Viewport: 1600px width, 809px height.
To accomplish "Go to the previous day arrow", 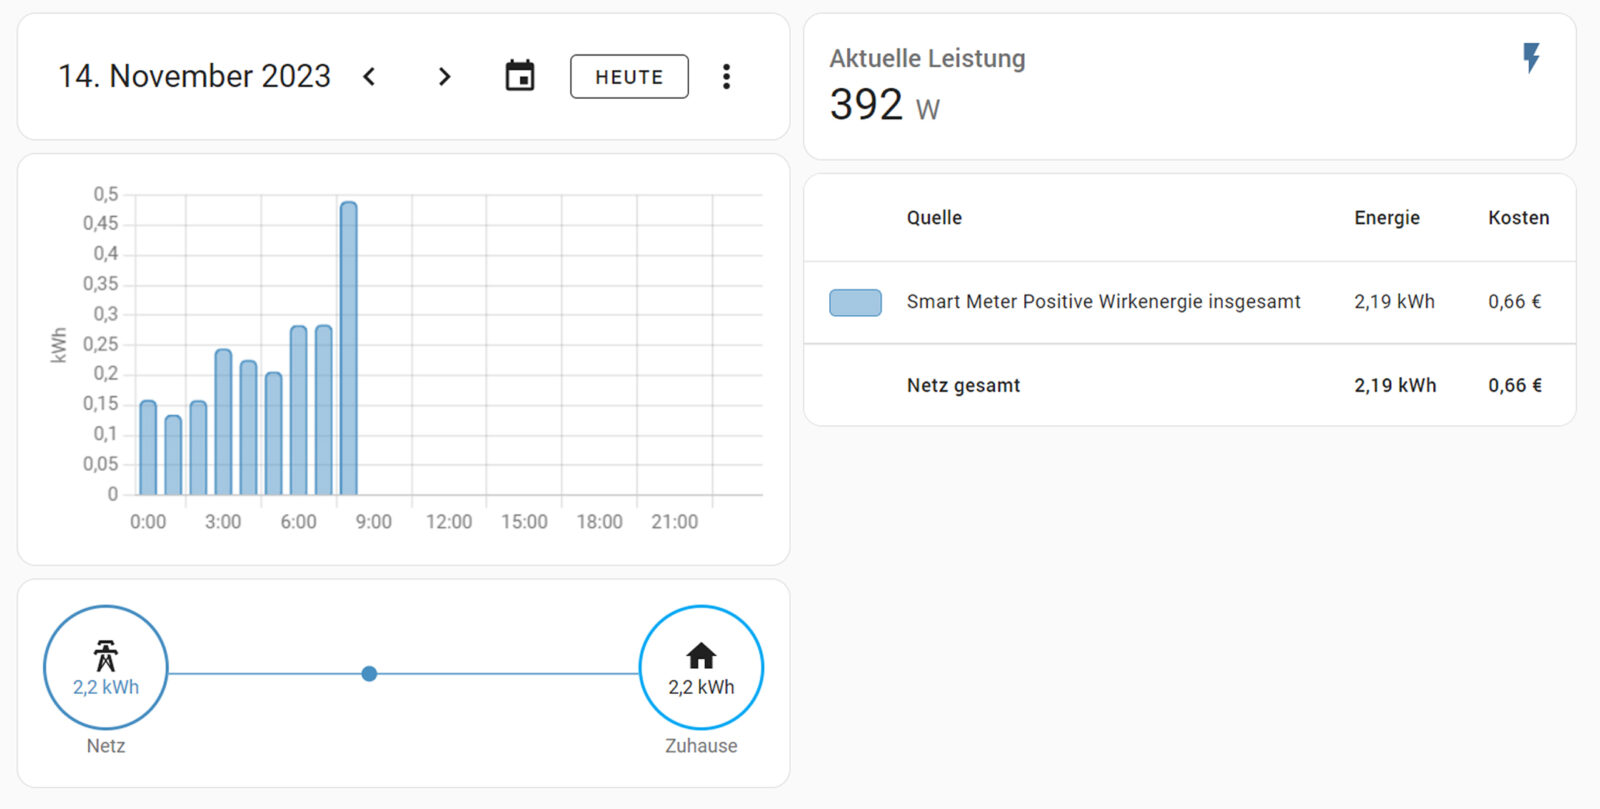I will pos(369,77).
